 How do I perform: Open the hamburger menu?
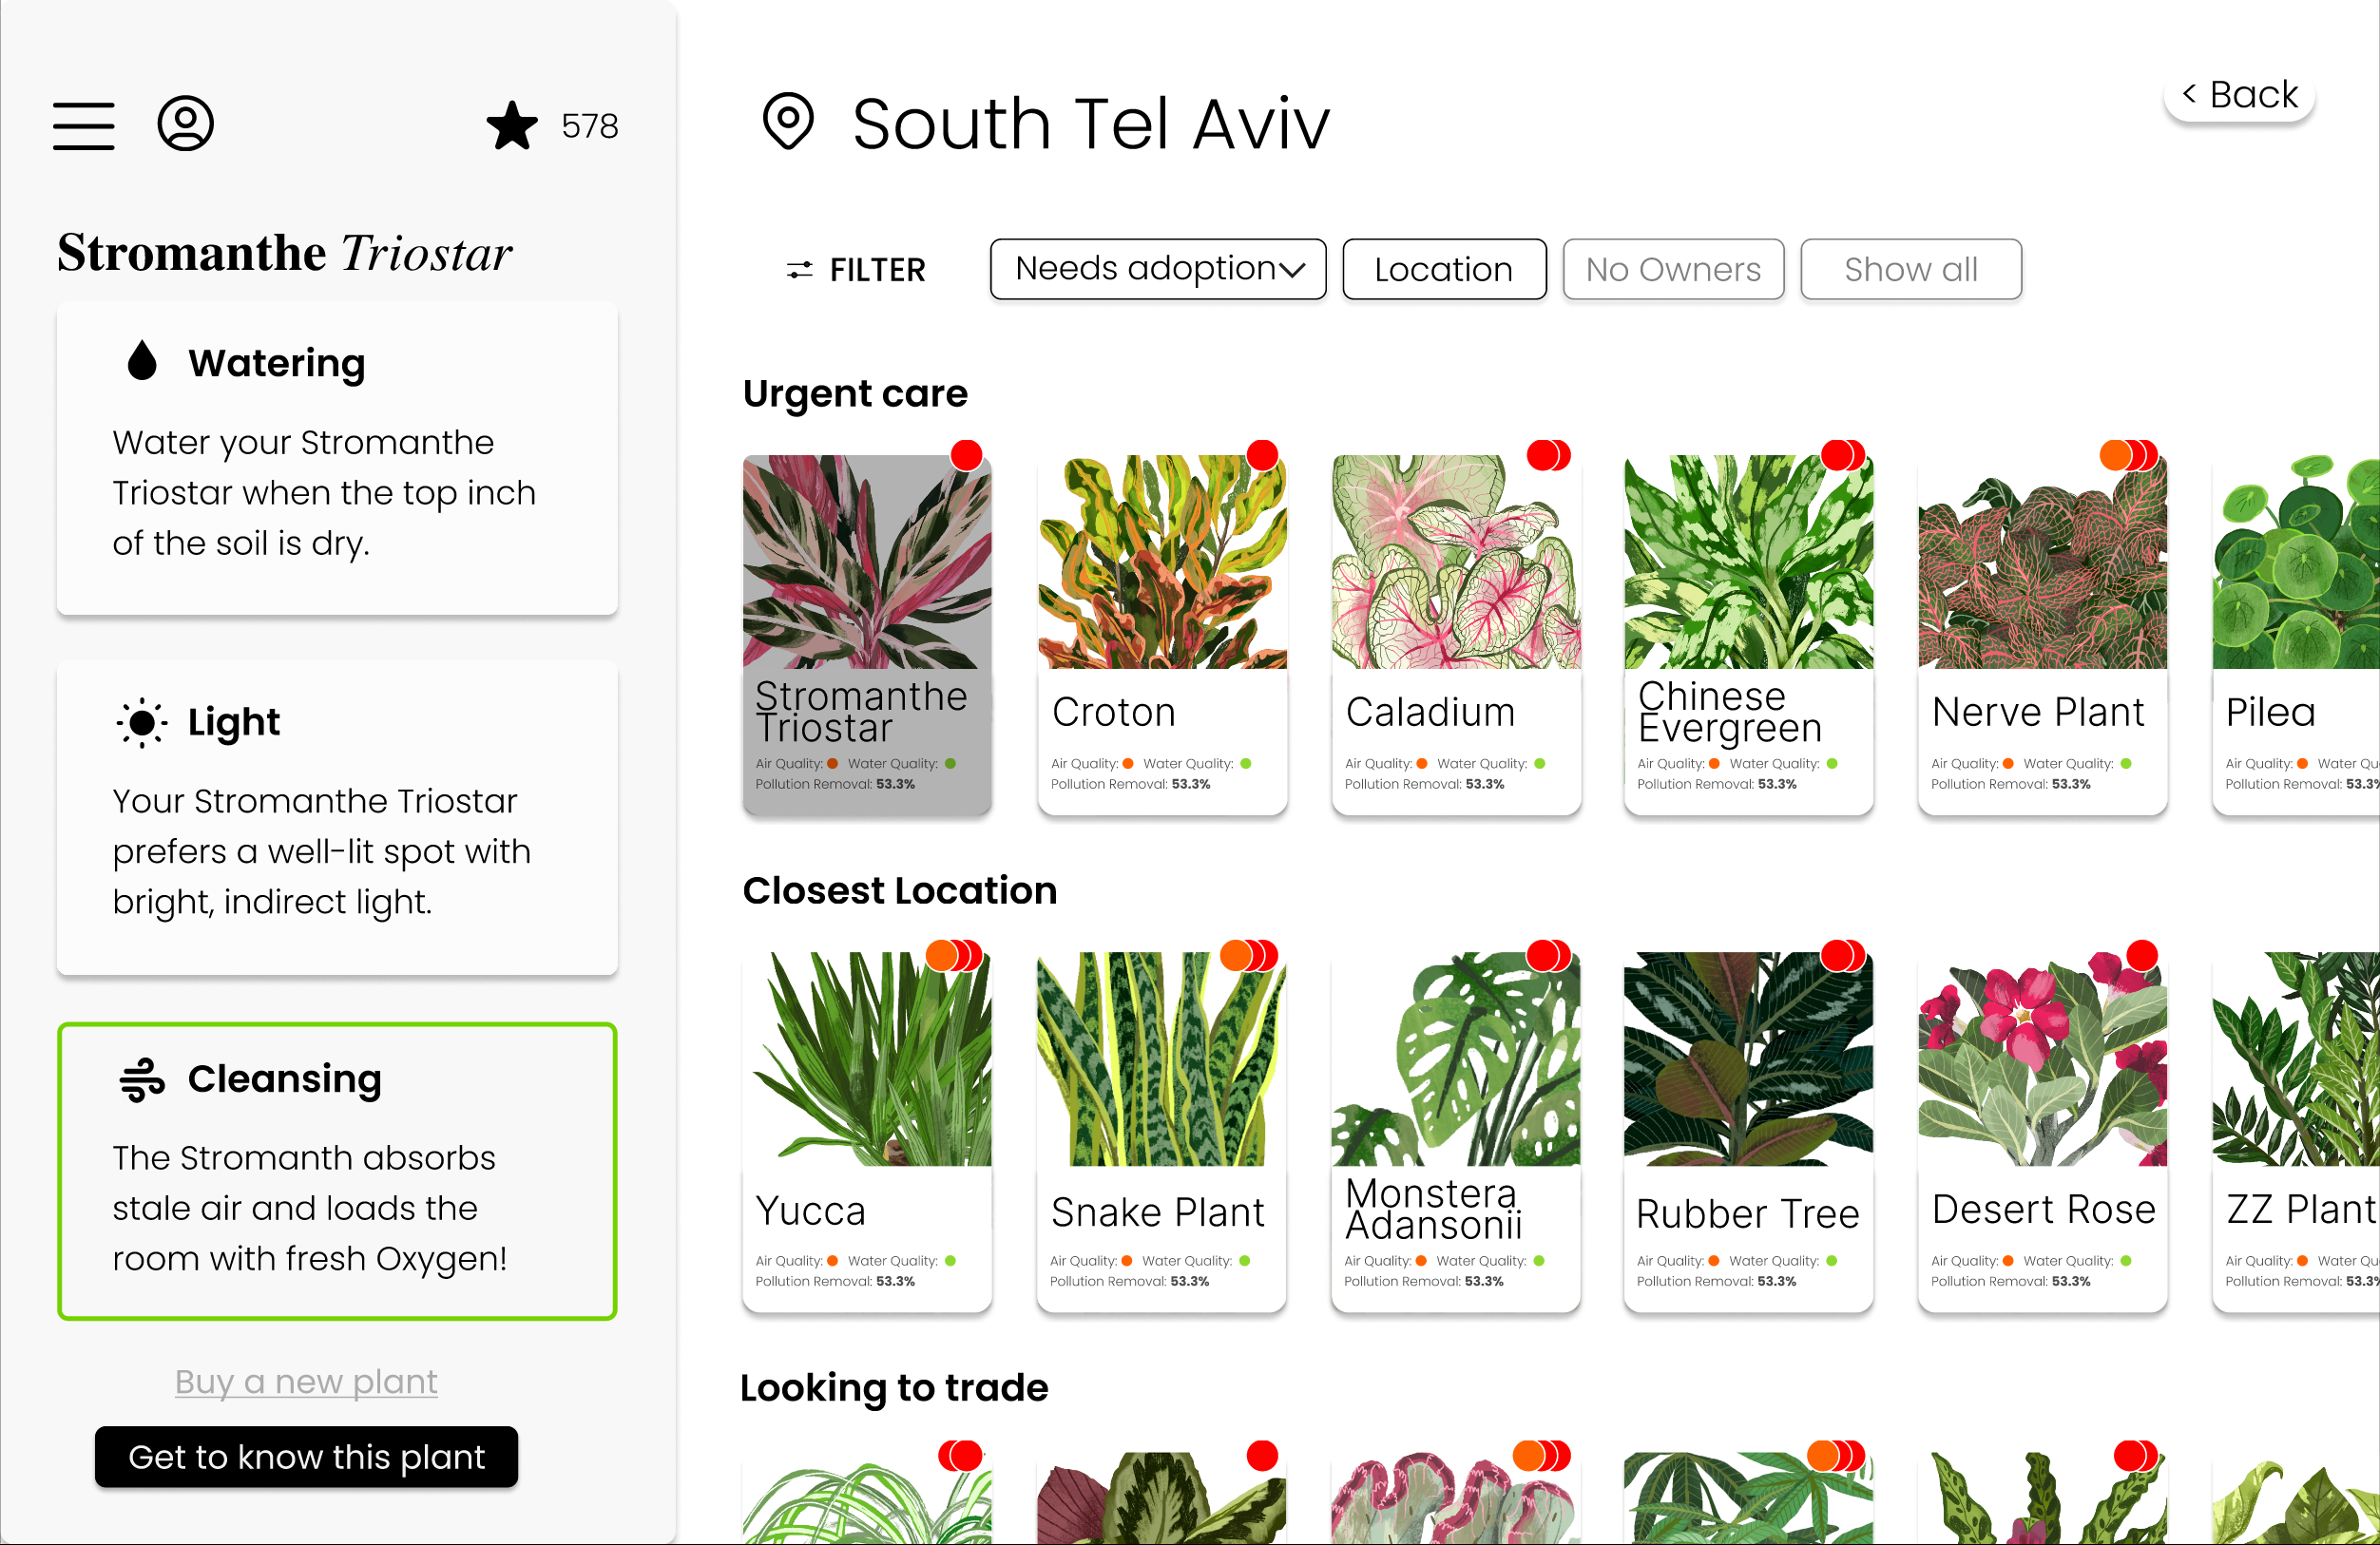click(x=84, y=126)
